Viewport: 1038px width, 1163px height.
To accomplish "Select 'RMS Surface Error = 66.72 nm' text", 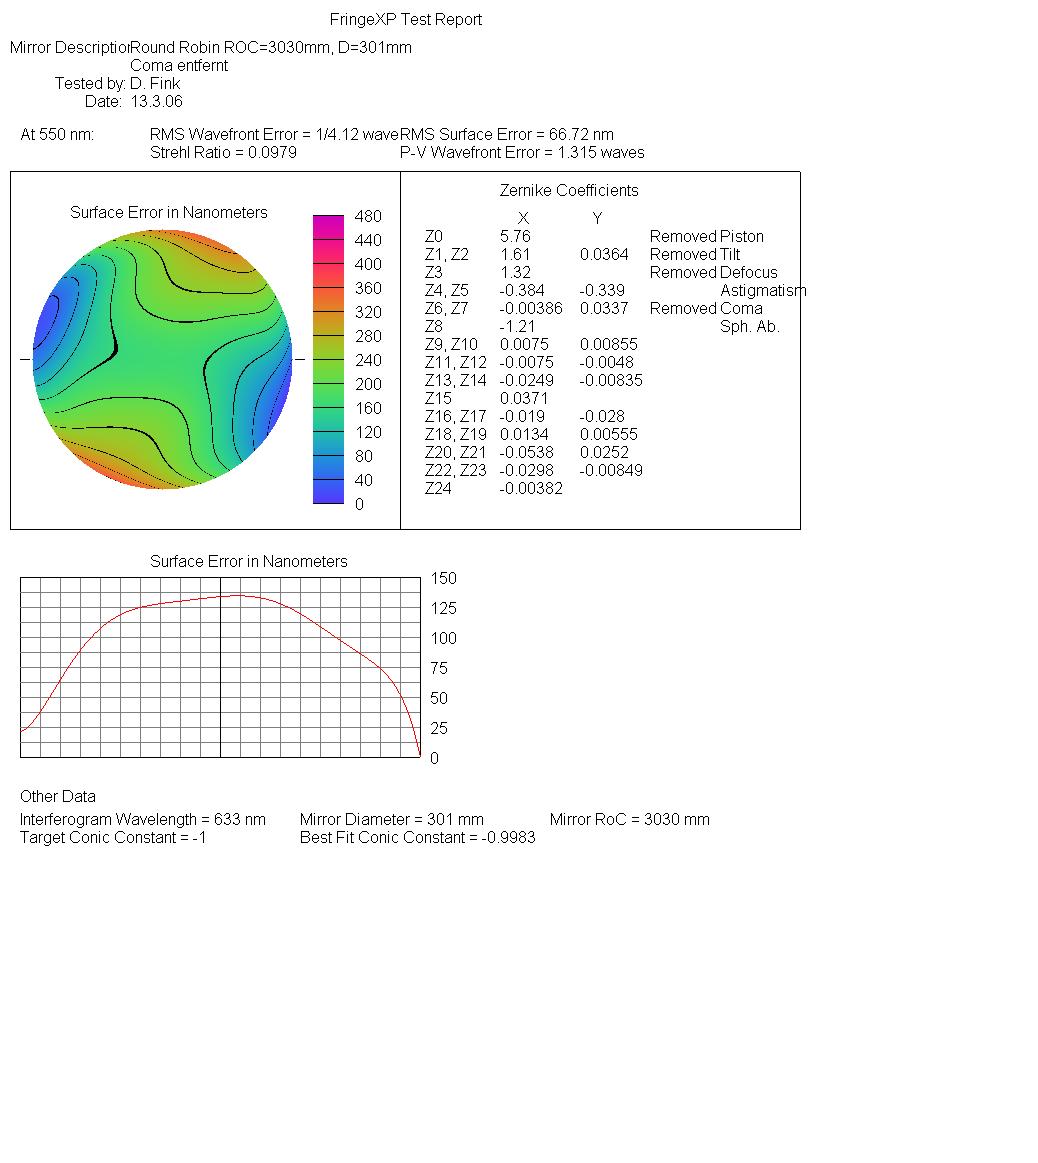I will click(x=507, y=134).
